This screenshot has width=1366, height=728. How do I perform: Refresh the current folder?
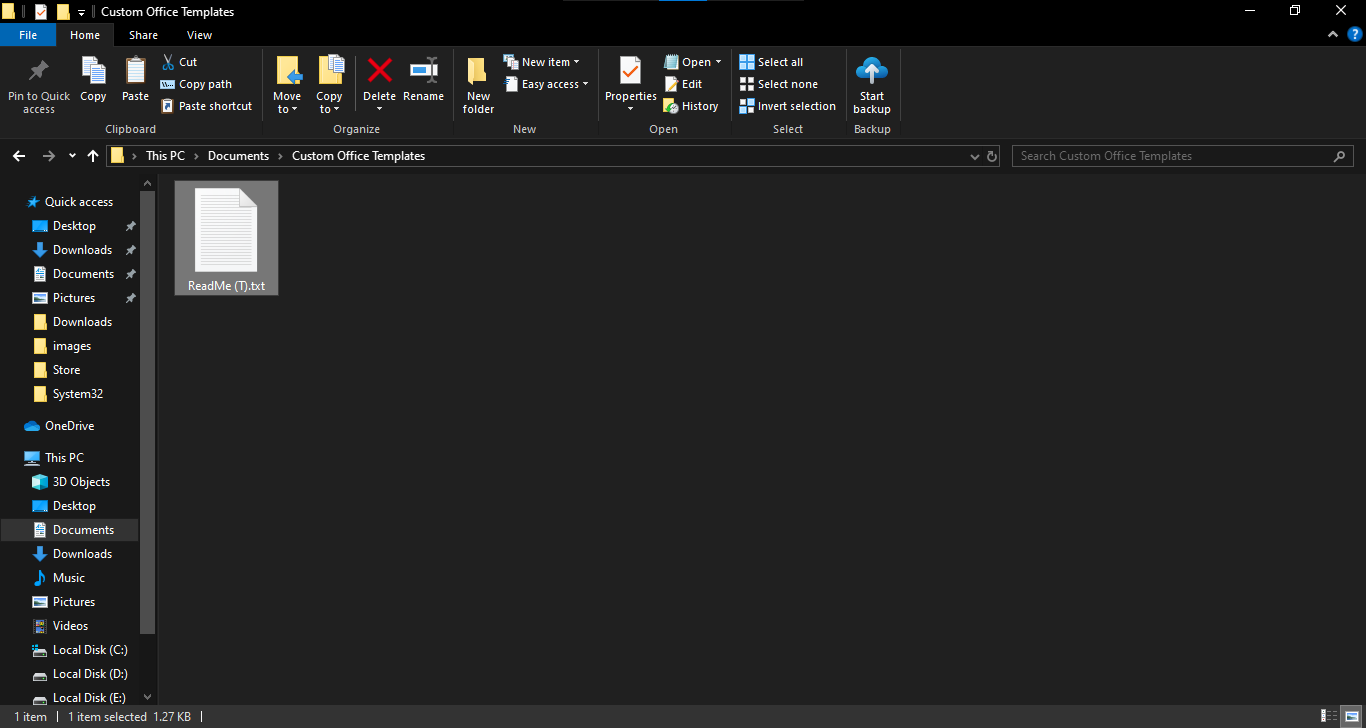click(992, 157)
